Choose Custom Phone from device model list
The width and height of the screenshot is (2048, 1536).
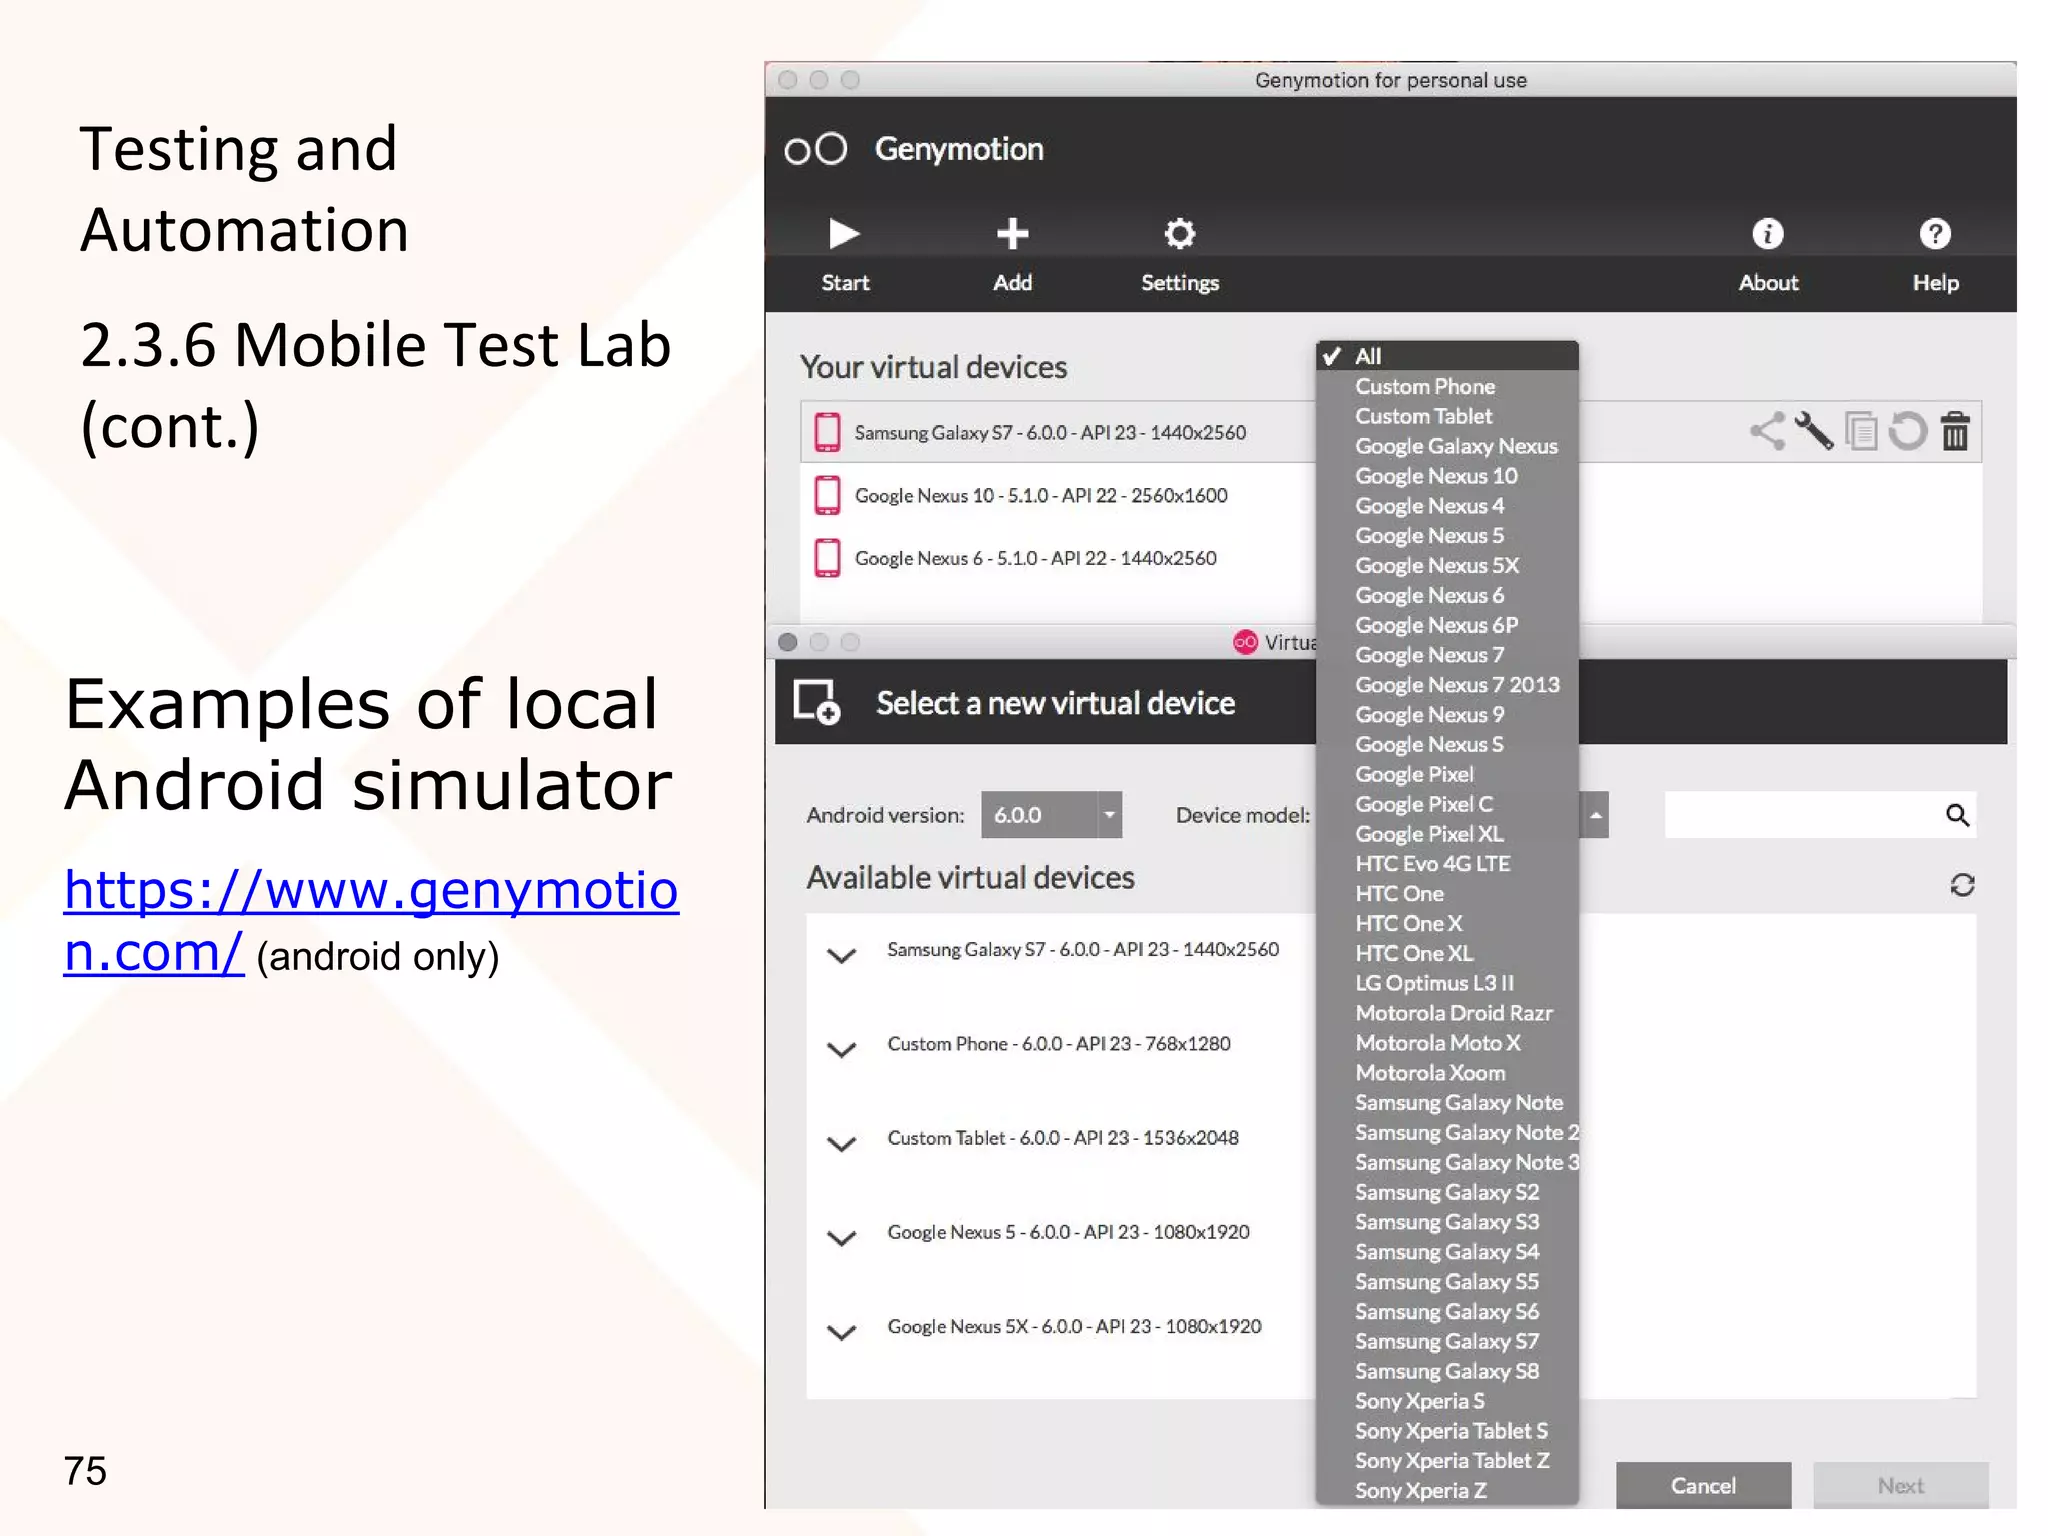(x=1447, y=386)
